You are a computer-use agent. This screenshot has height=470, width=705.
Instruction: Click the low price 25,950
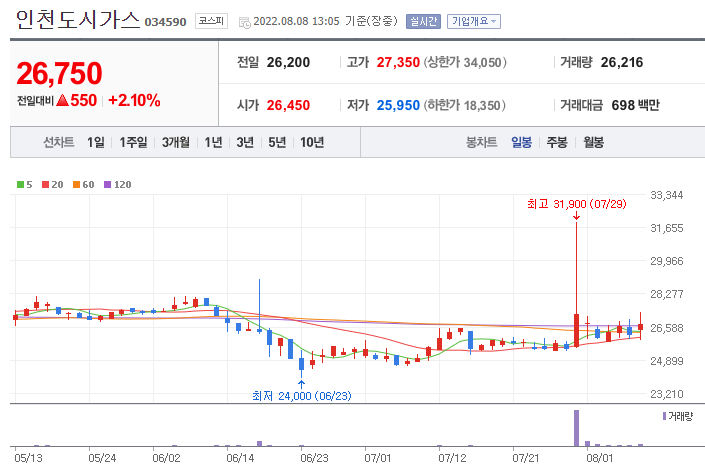[398, 105]
